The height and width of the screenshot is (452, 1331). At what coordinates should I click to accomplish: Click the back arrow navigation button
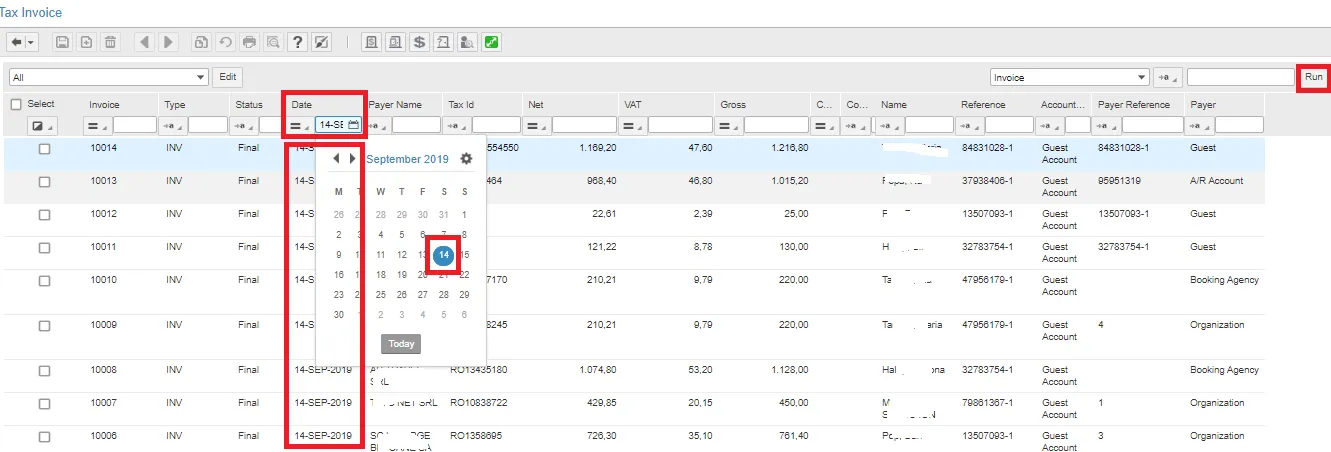pyautogui.click(x=16, y=42)
